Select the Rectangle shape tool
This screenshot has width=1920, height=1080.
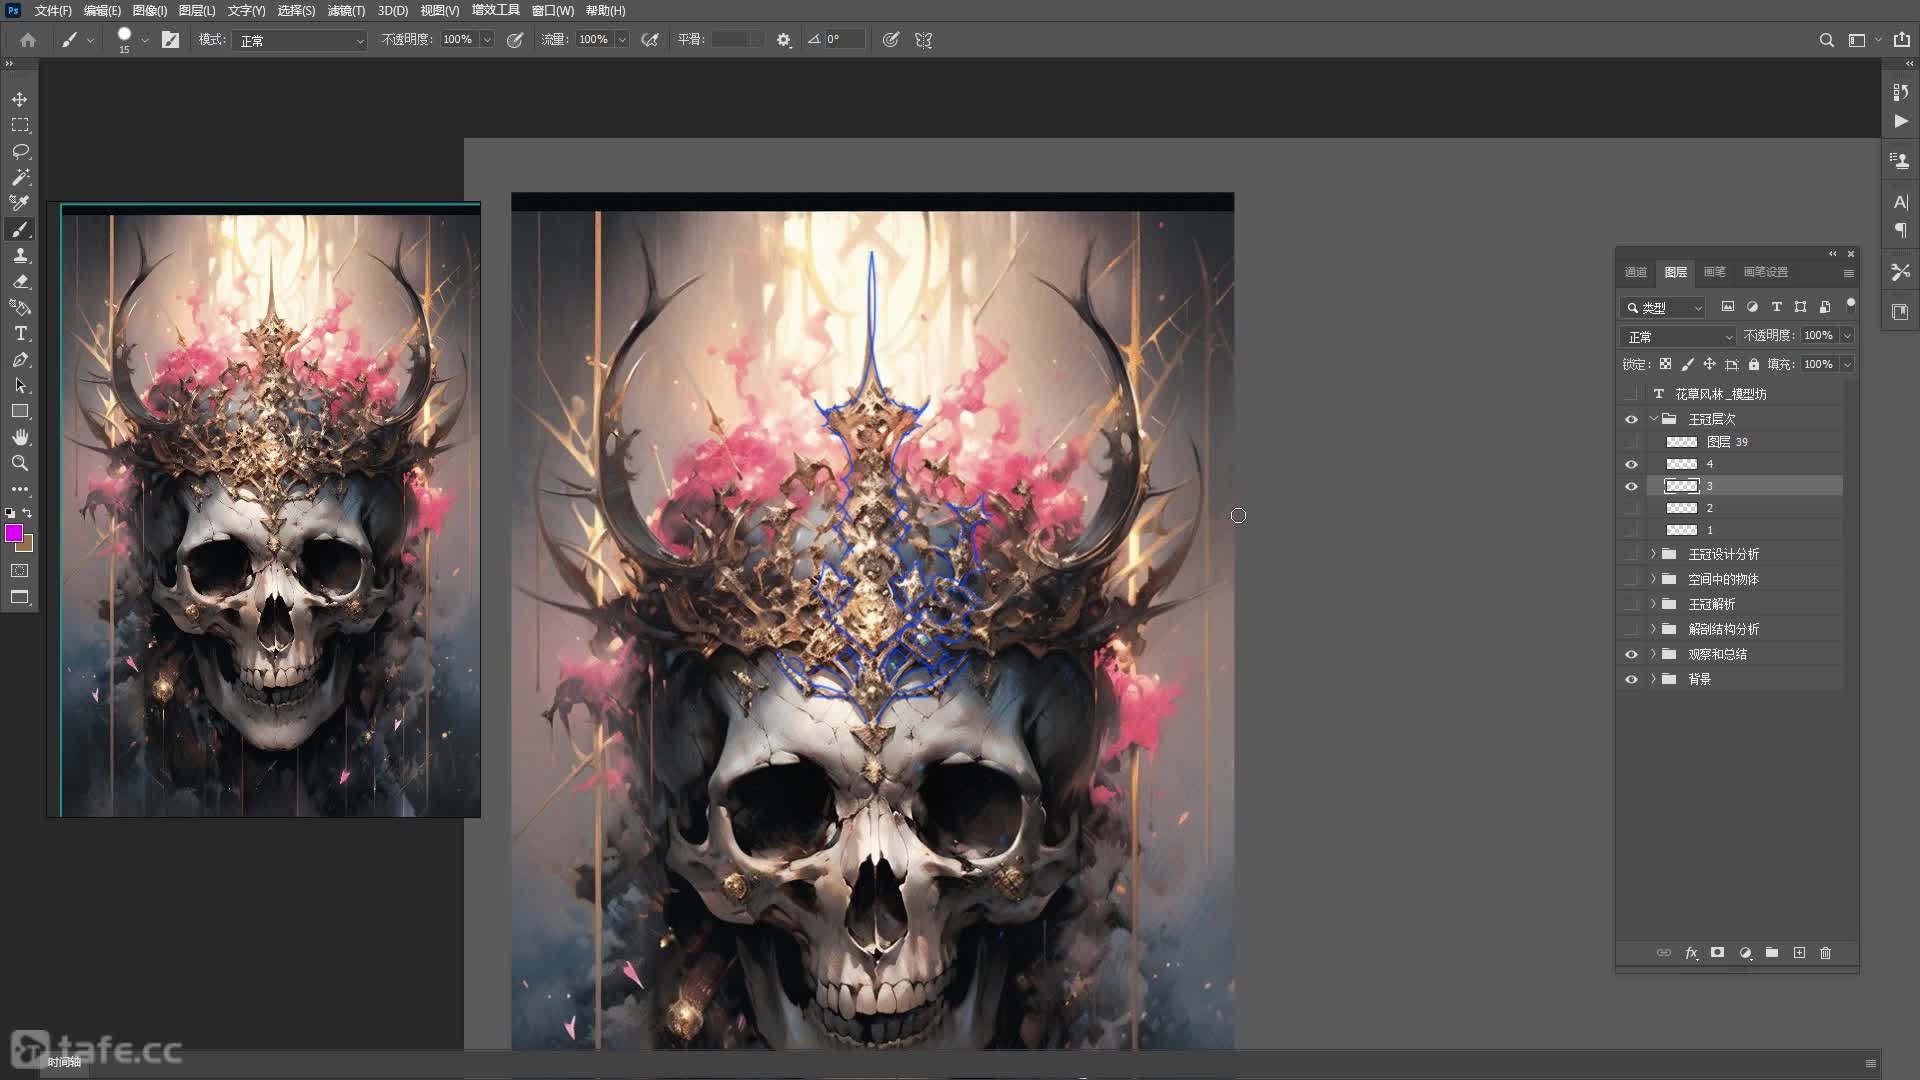20,412
